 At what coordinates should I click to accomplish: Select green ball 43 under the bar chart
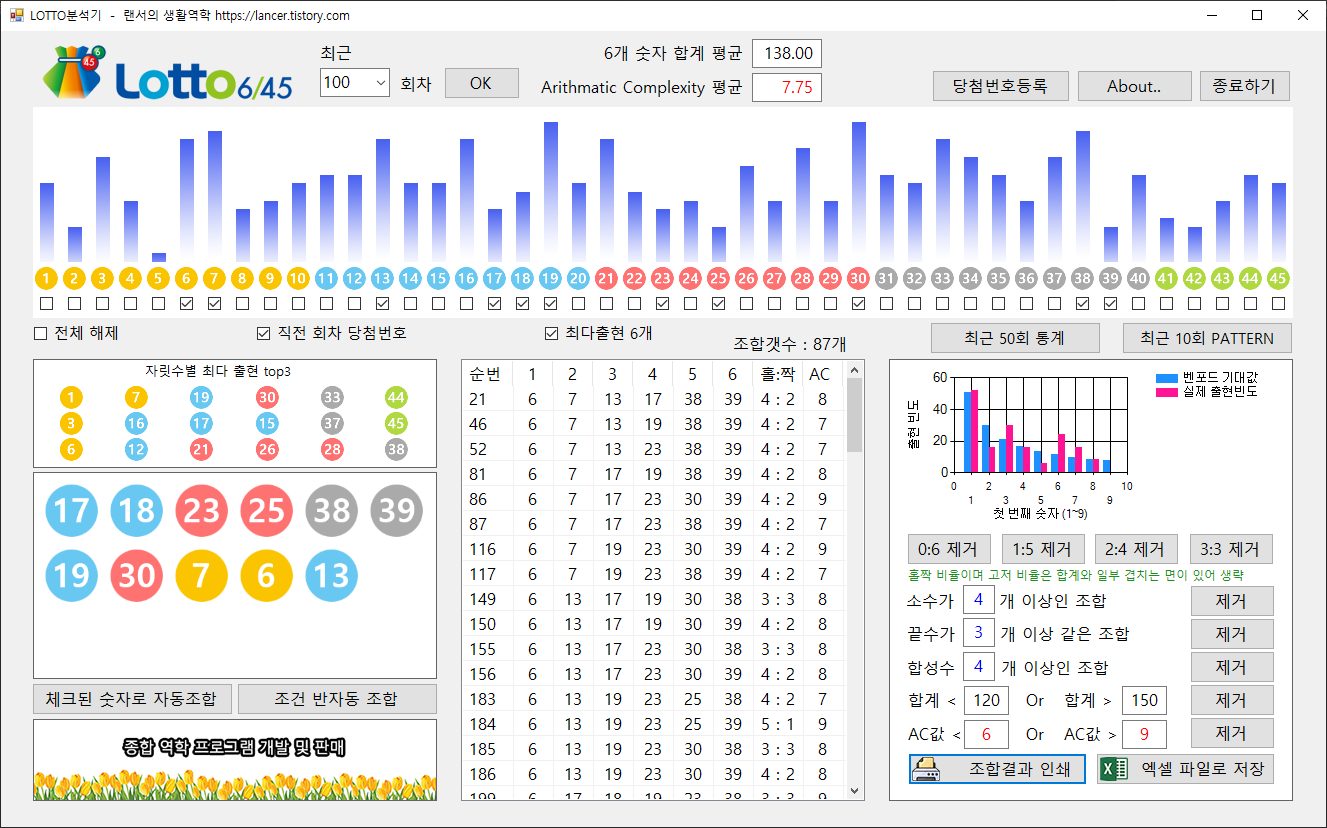tap(1222, 279)
